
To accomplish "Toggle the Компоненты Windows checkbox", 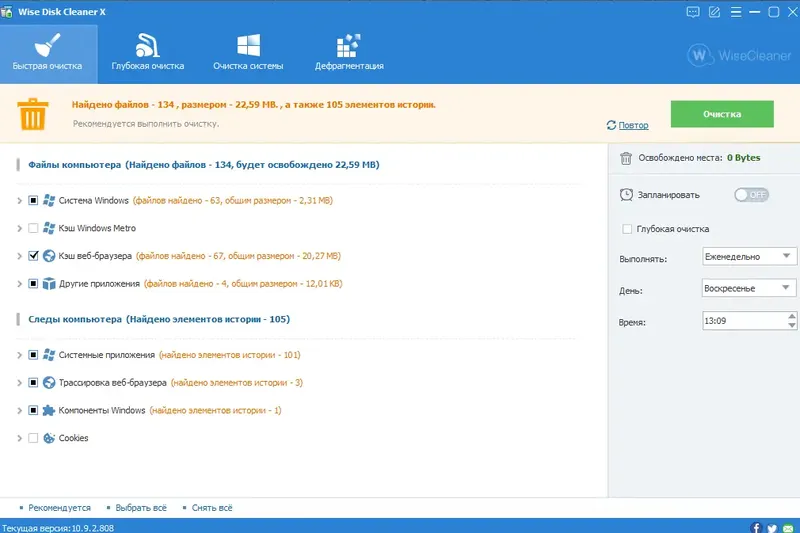I will [33, 410].
